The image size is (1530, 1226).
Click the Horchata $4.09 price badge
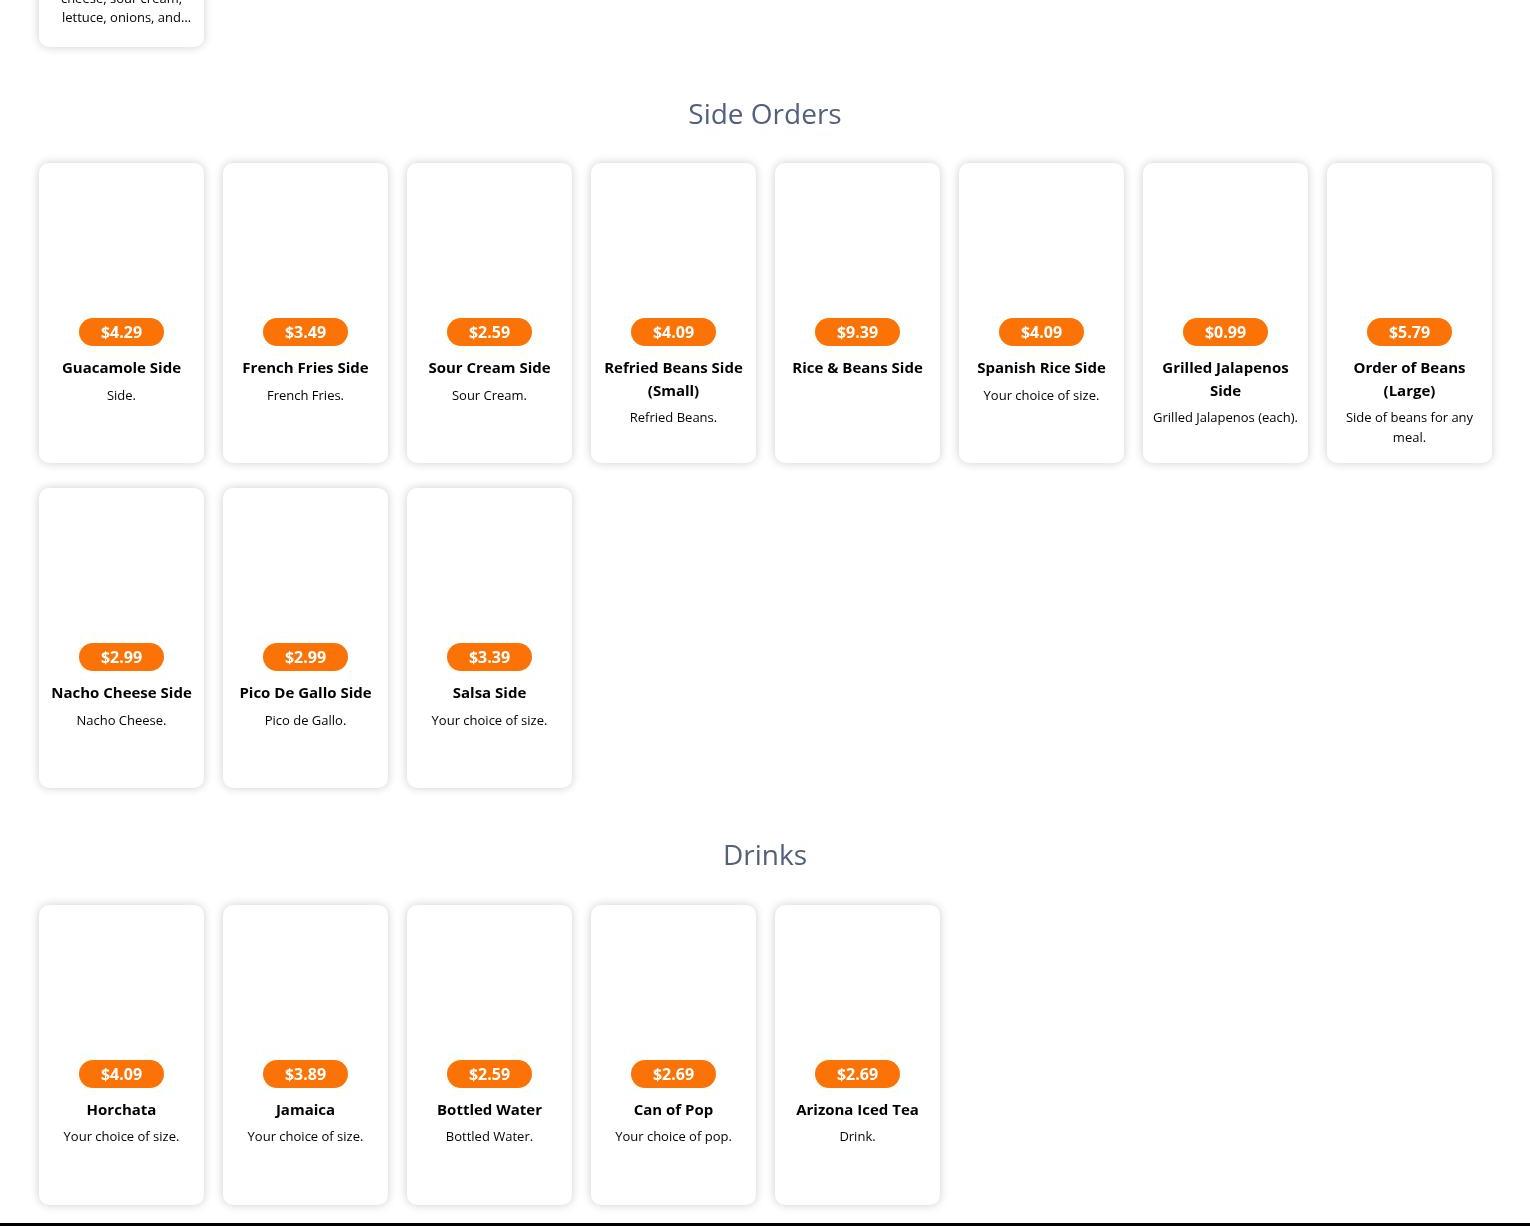(x=121, y=1074)
